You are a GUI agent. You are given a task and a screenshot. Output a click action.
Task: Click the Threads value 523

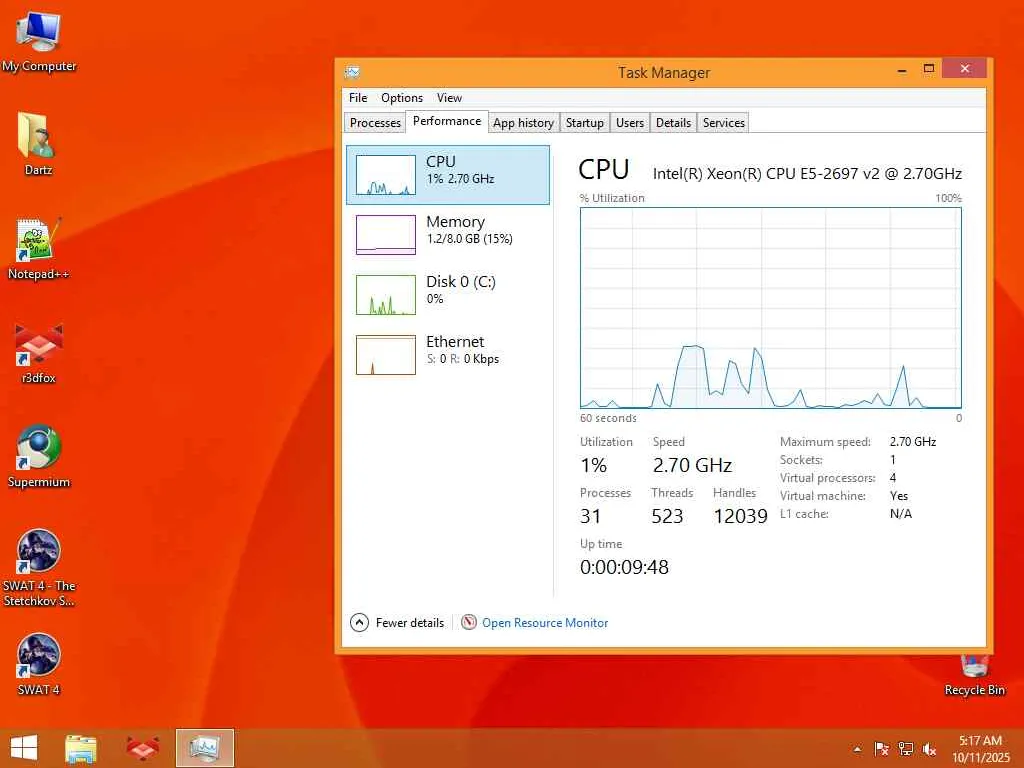coord(667,516)
